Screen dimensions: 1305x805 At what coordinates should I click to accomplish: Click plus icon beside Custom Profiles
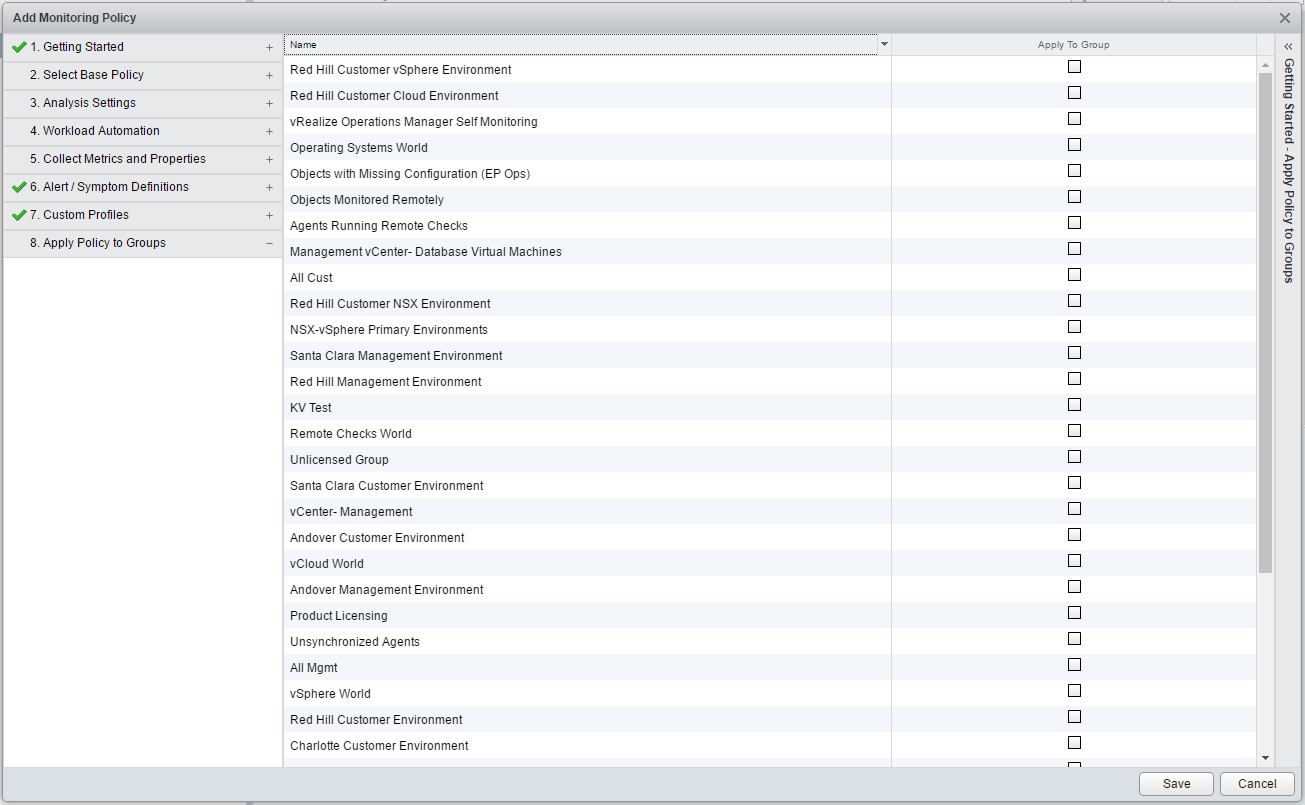click(269, 215)
